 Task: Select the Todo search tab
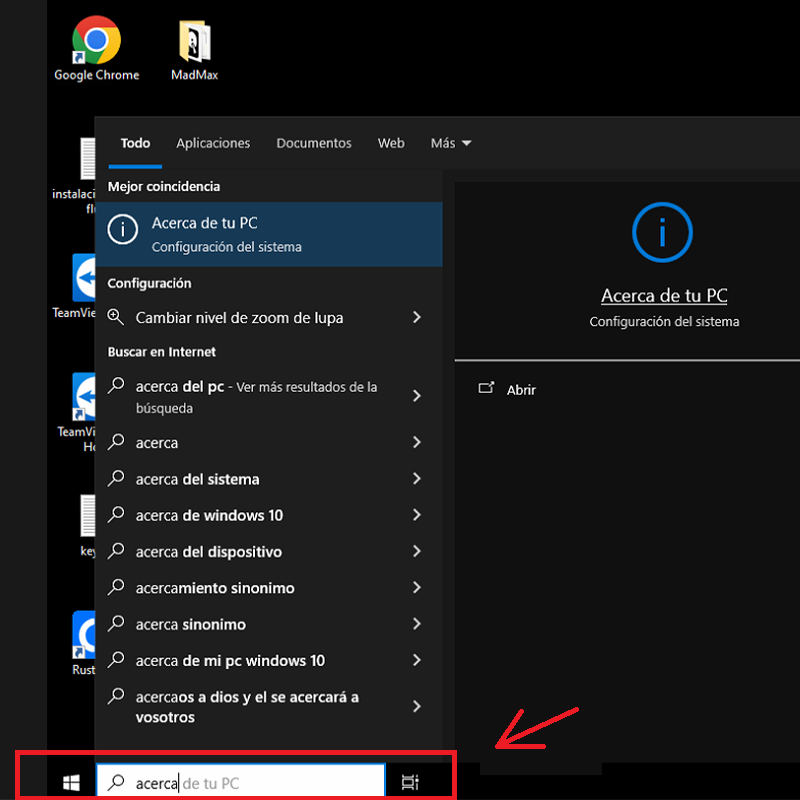pyautogui.click(x=135, y=143)
